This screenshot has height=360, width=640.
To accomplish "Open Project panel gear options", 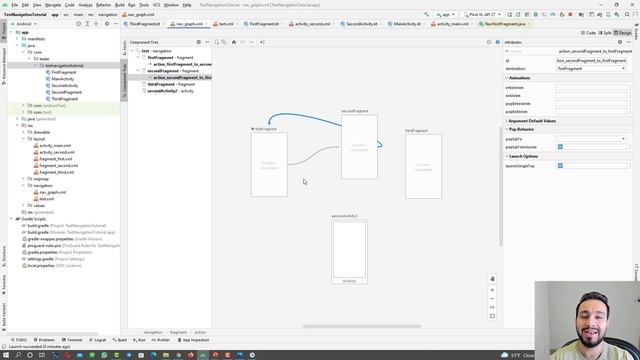I will coord(107,24).
